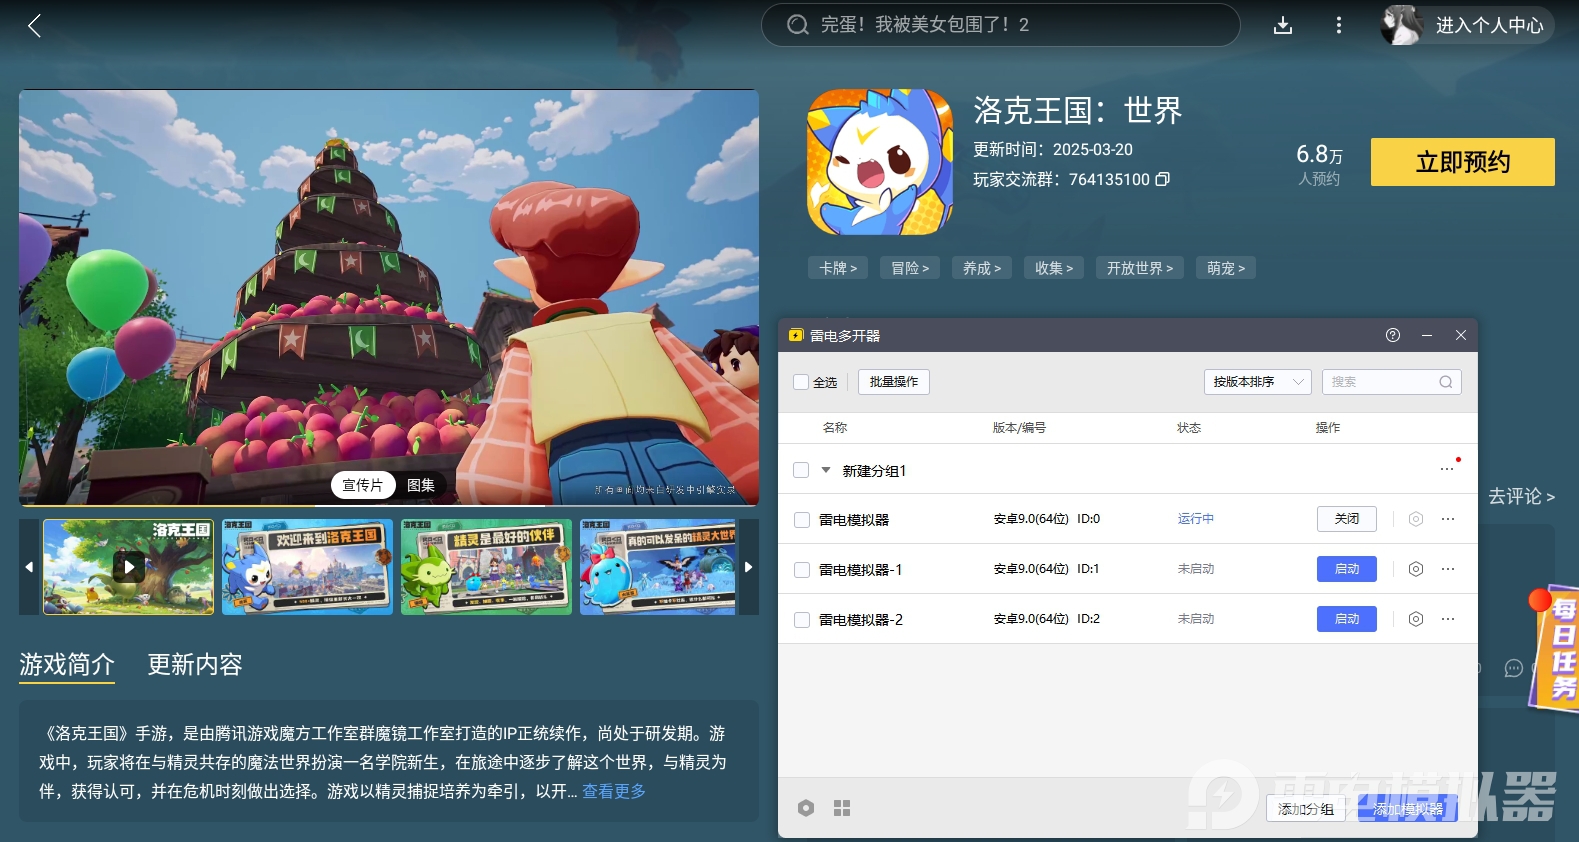Open settings for 雷电模拟器-1
Screen dimensions: 1579x842
[x=1416, y=569]
